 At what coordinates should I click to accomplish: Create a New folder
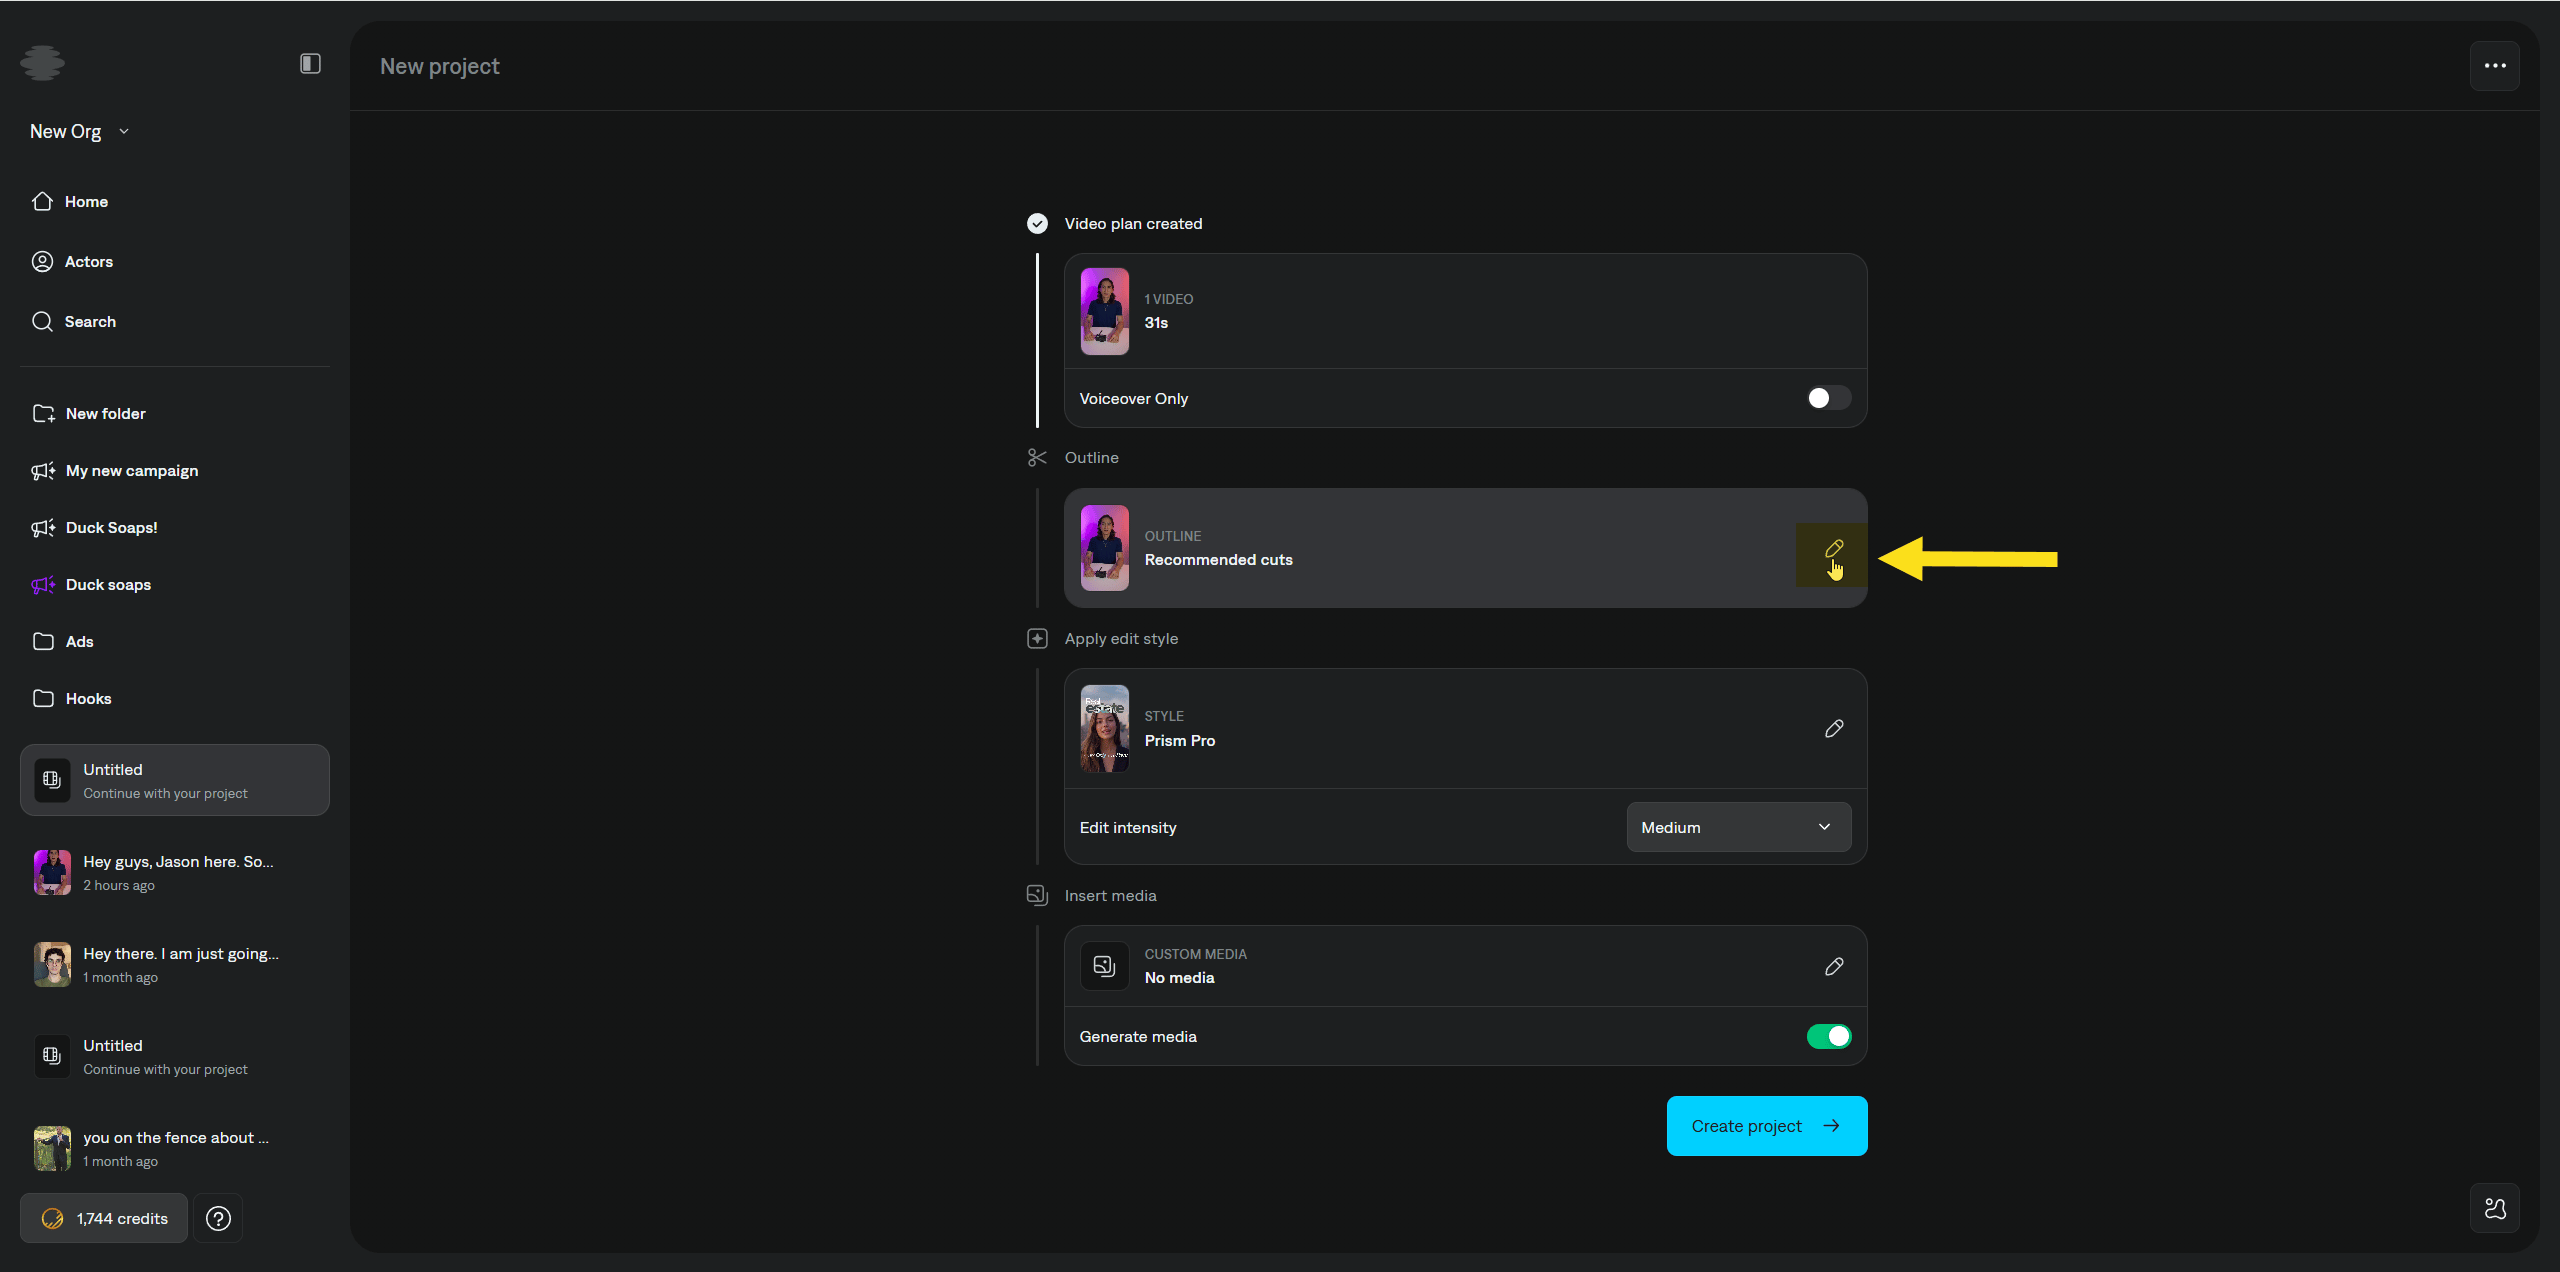174,413
